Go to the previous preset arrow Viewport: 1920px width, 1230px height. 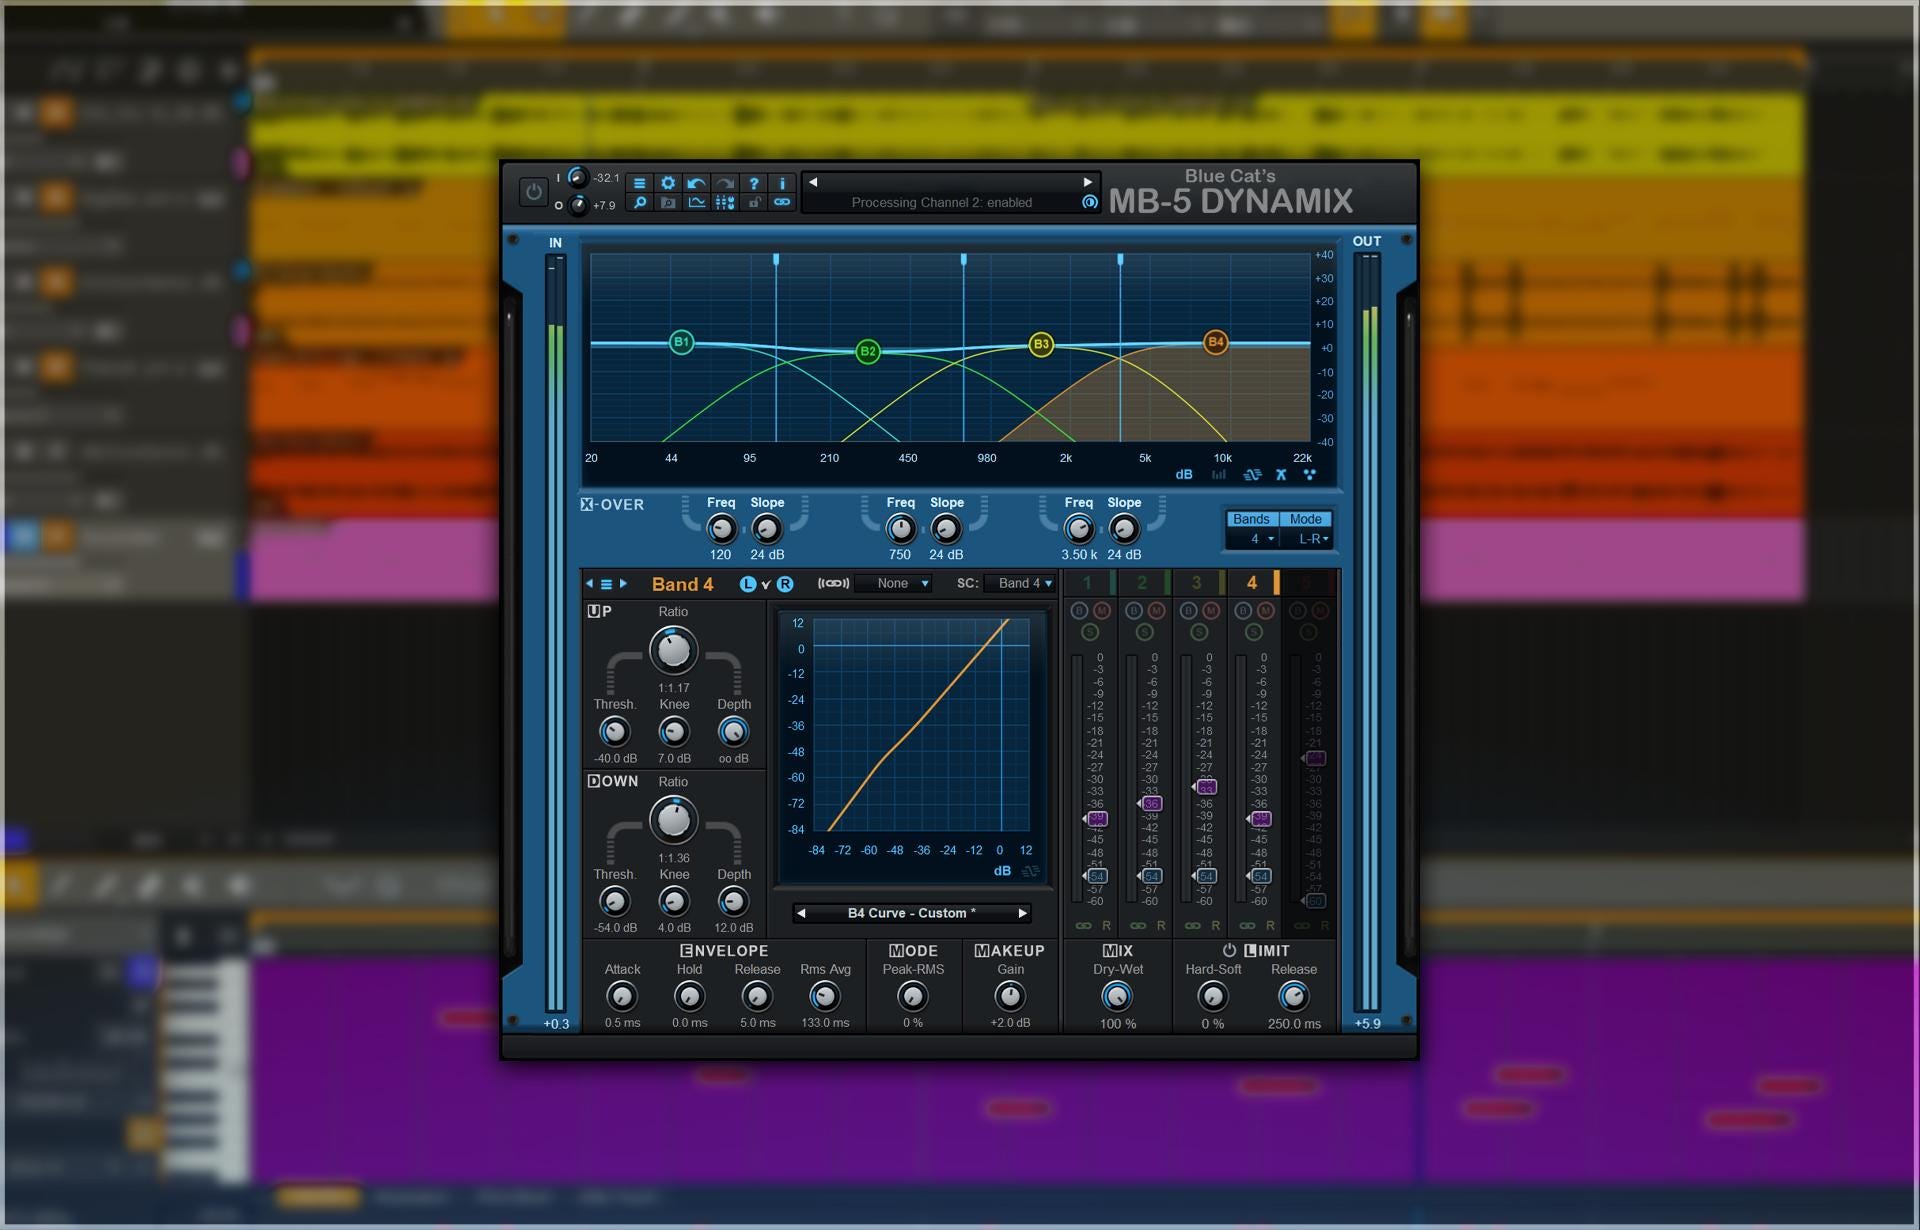point(813,182)
